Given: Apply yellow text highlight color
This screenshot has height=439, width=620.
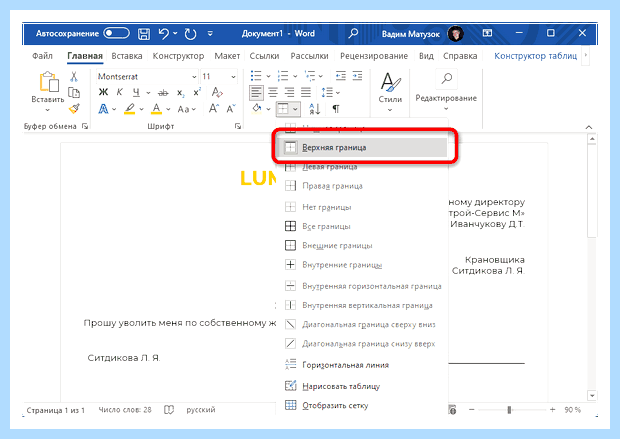Looking at the screenshot, I should pyautogui.click(x=130, y=109).
